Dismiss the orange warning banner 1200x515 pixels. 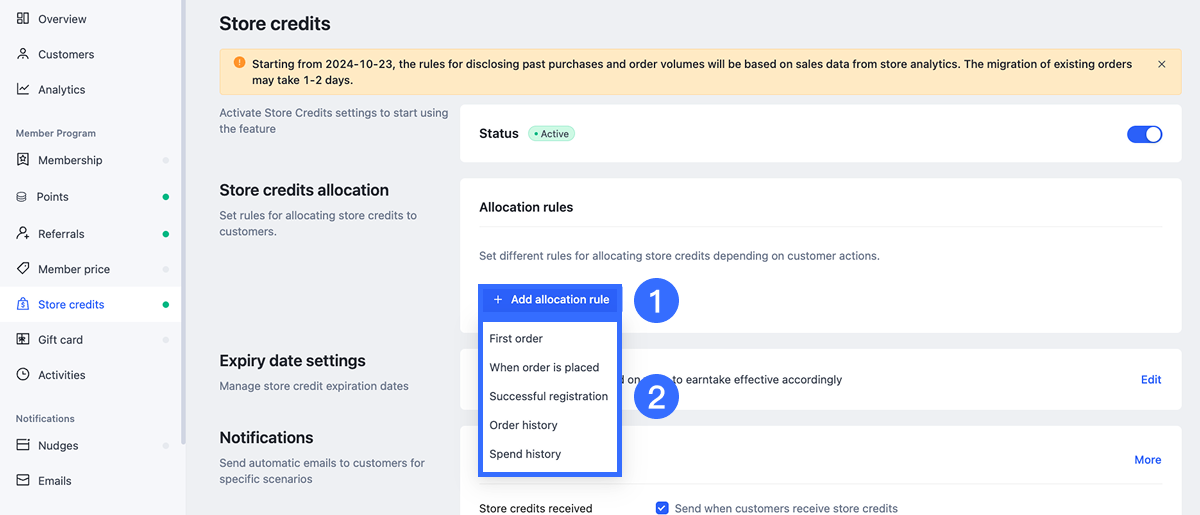(x=1161, y=64)
